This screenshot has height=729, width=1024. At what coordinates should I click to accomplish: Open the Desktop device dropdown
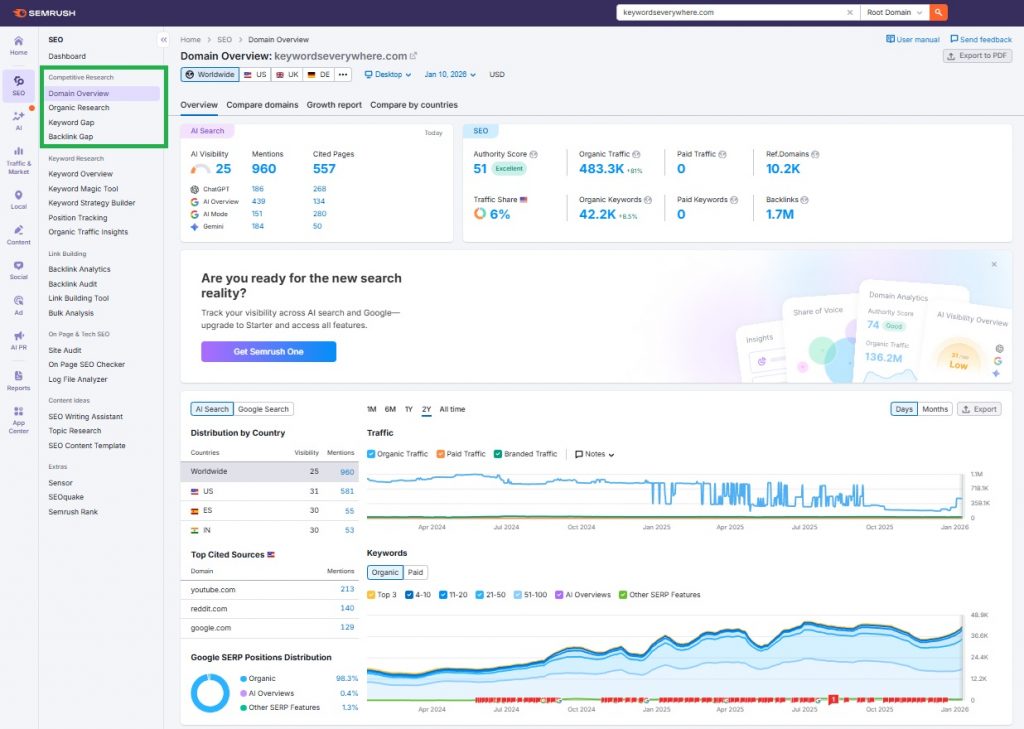pos(388,74)
